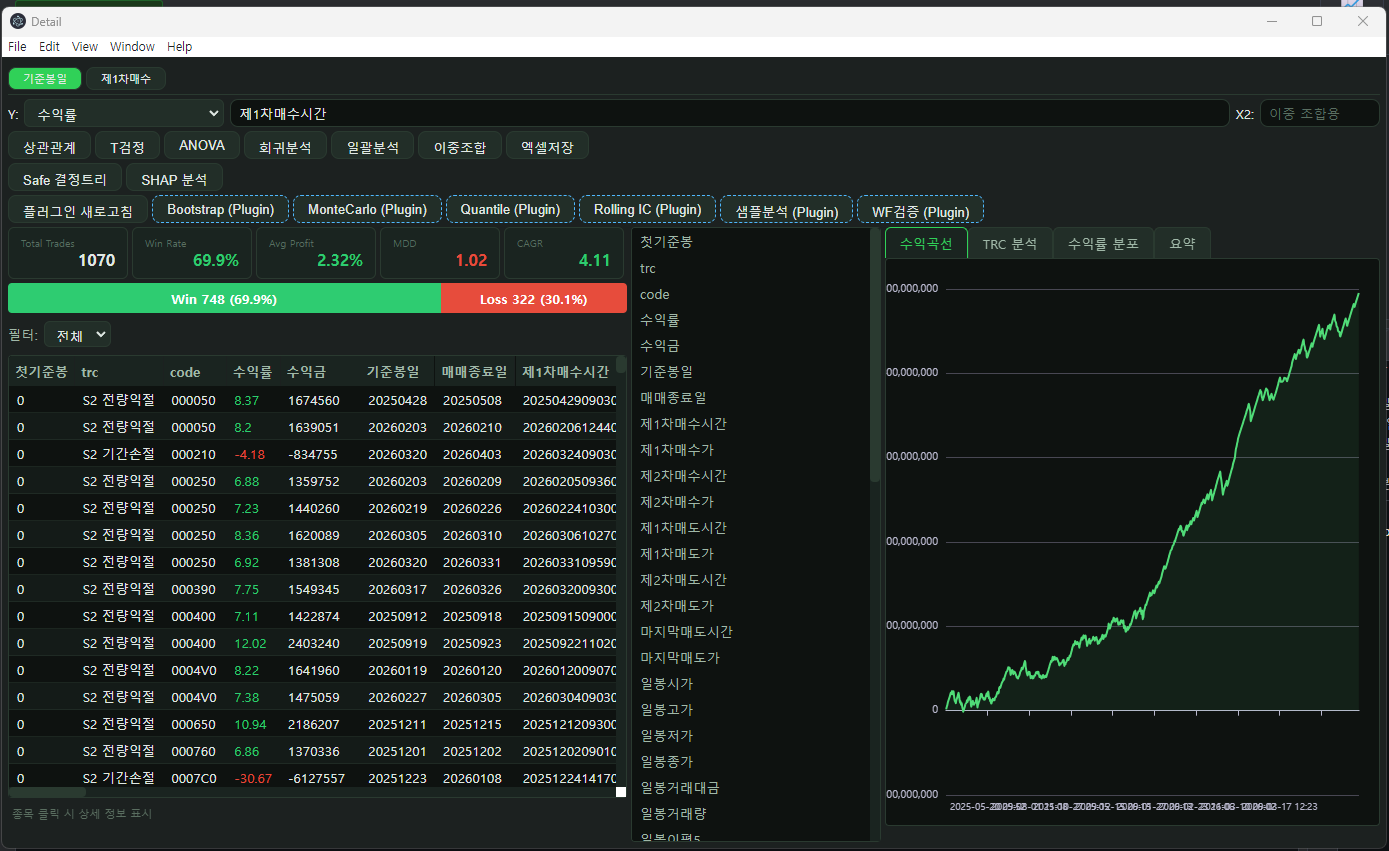Click the horizontal scrollbar under the trades table
The height and width of the screenshot is (851, 1389).
click(47, 792)
